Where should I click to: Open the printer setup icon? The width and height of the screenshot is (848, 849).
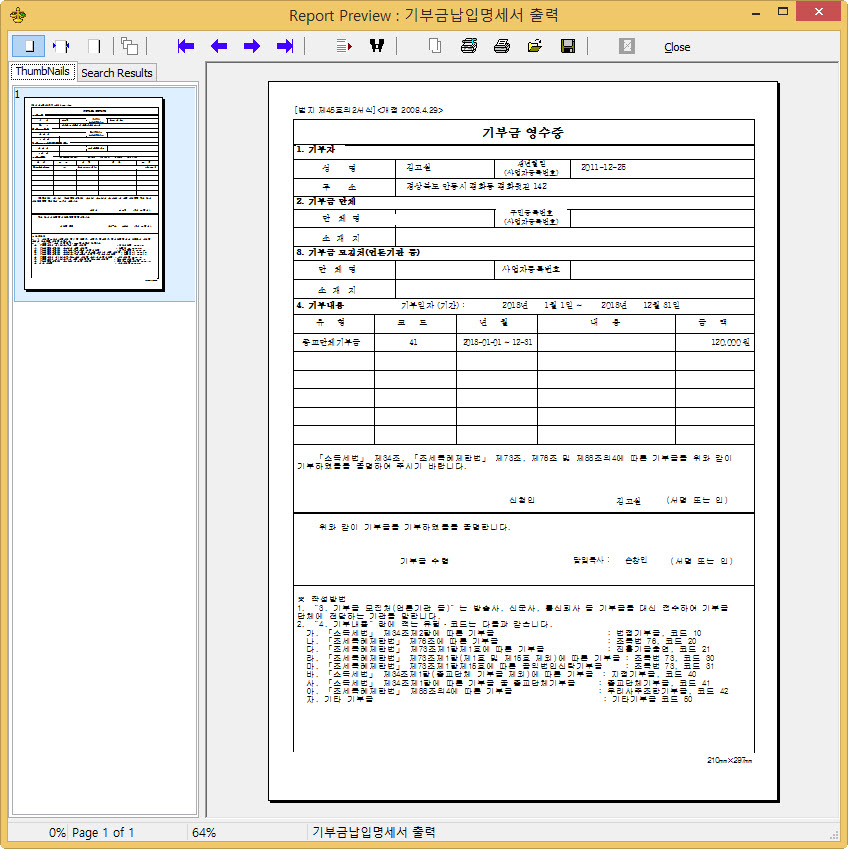469,46
